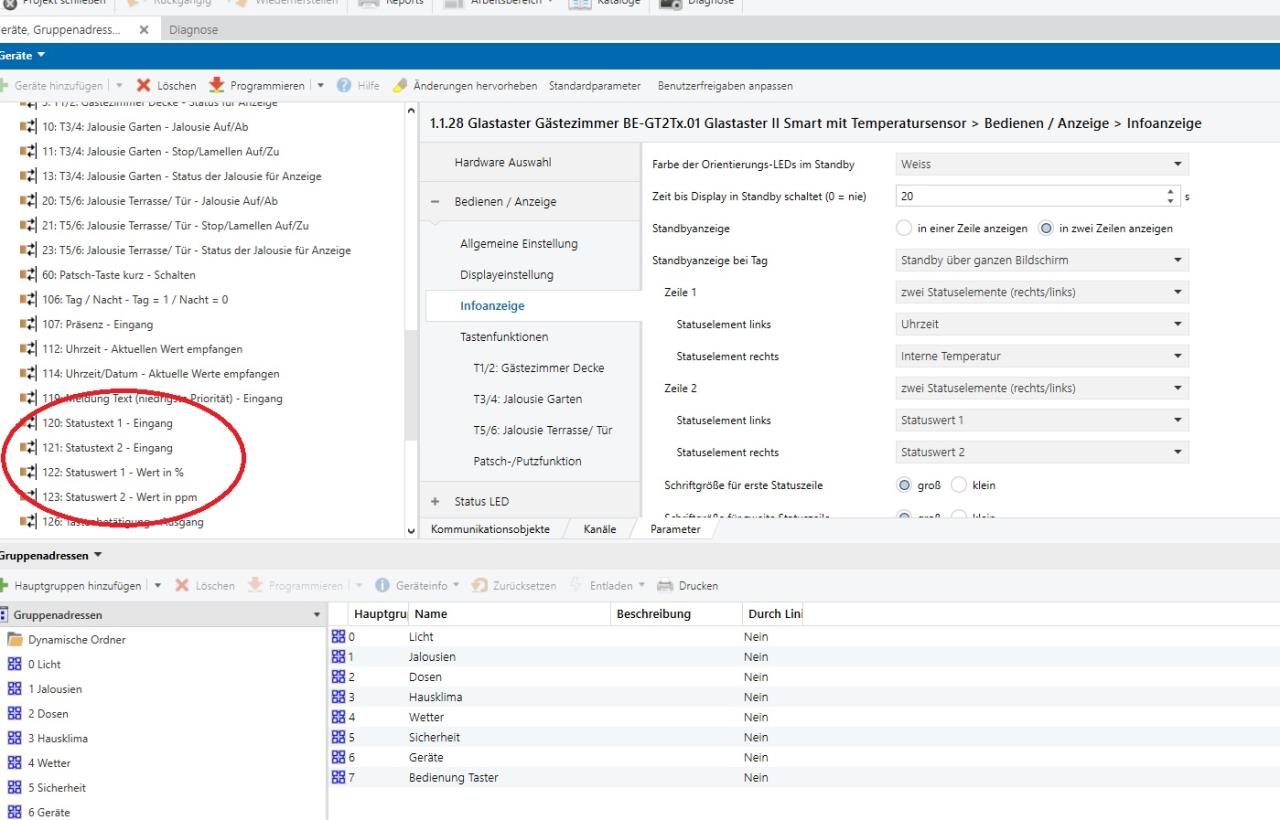Image resolution: width=1280 pixels, height=820 pixels.
Task: Increase the standby time stepper value
Action: click(x=1171, y=192)
